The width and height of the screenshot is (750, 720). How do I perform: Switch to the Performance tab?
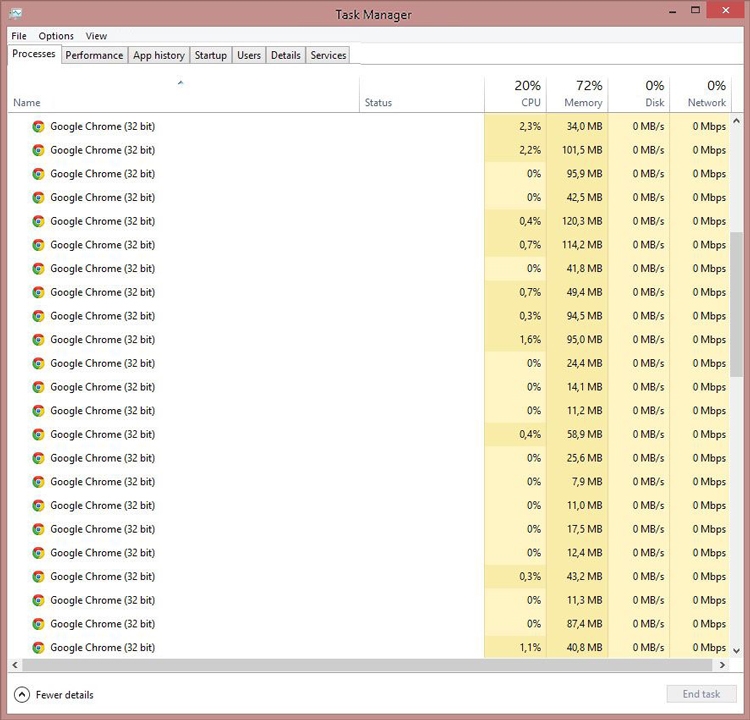click(x=94, y=55)
